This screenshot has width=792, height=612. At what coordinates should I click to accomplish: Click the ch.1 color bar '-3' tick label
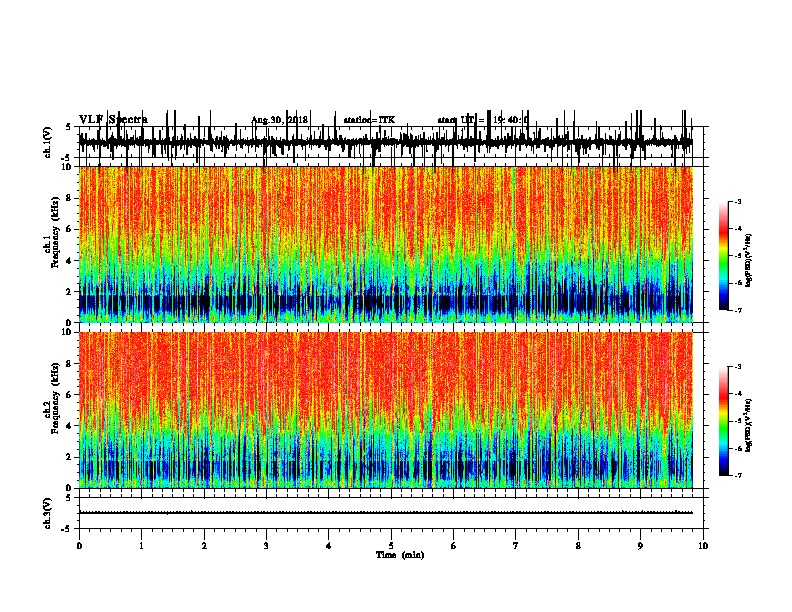click(x=738, y=201)
